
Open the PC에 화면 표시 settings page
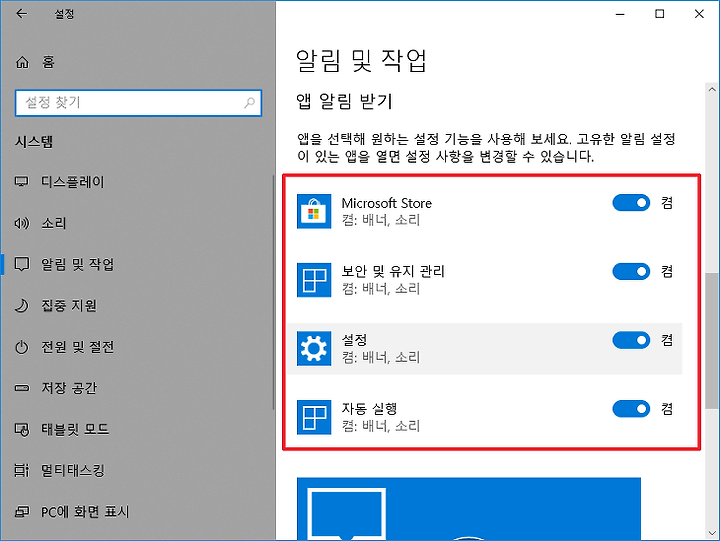point(138,512)
